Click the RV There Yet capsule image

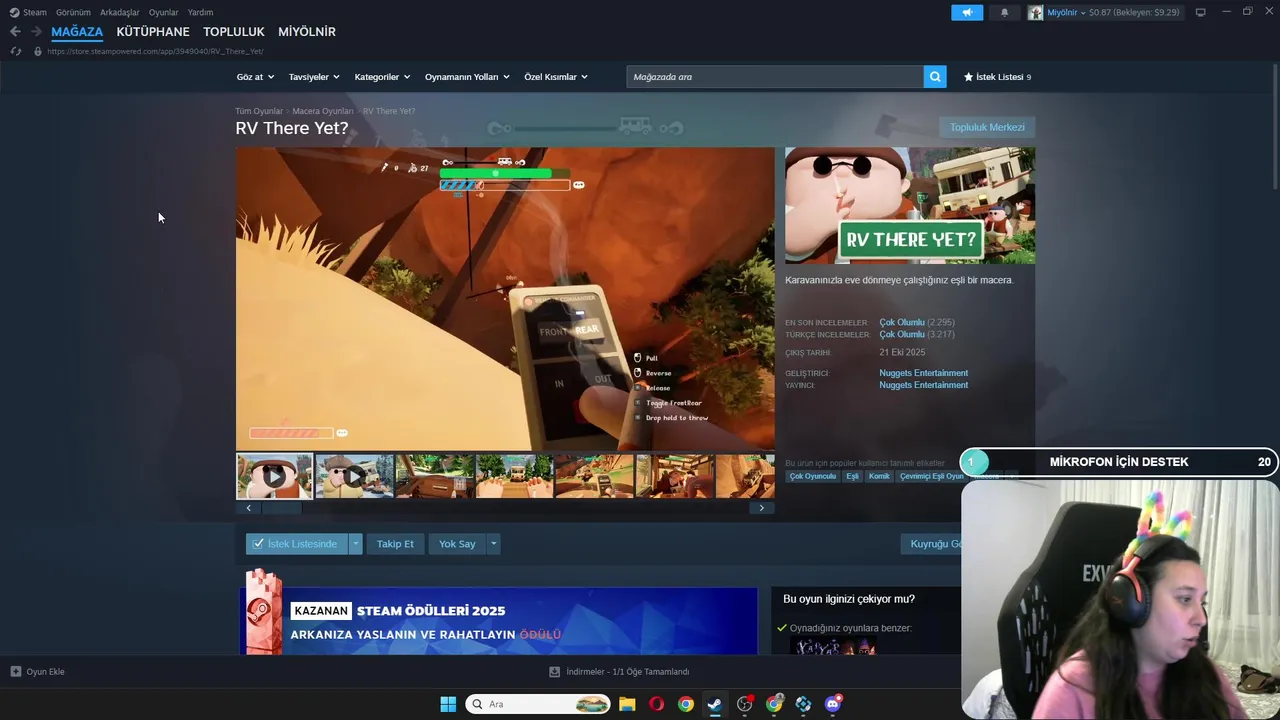pyautogui.click(x=910, y=206)
